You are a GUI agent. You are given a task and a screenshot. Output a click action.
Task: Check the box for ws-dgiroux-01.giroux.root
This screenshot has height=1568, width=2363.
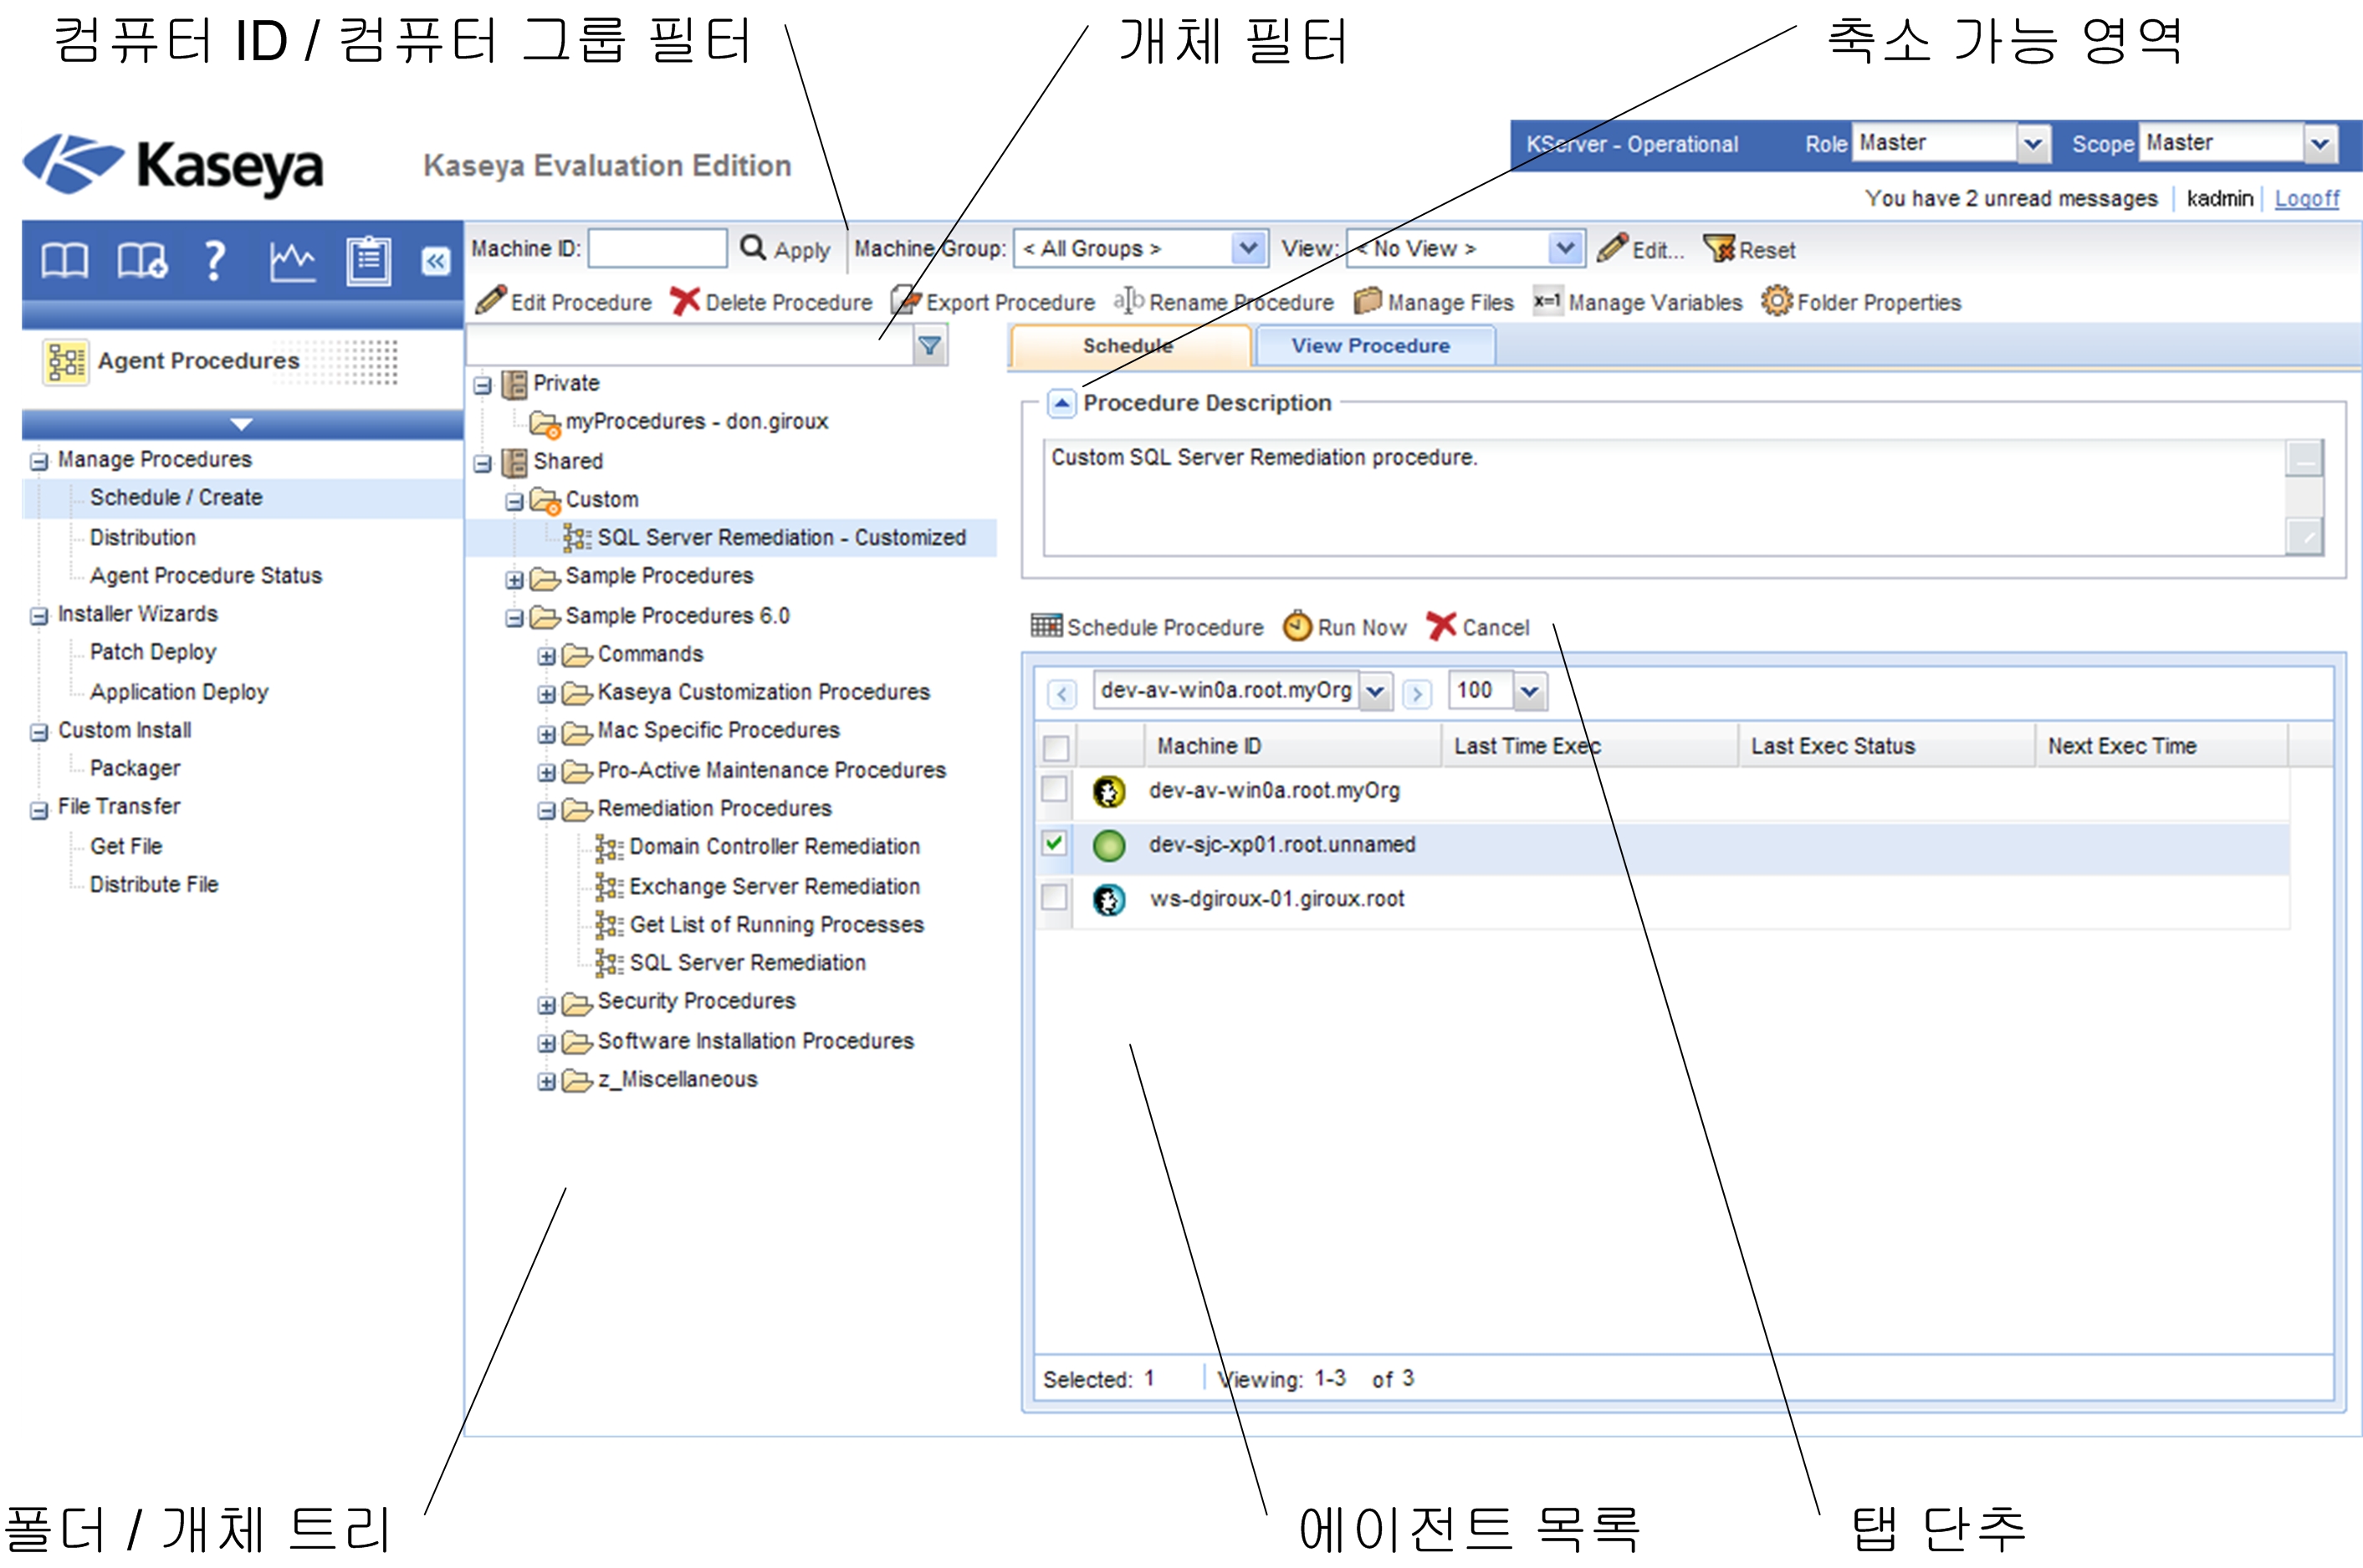(x=1053, y=897)
